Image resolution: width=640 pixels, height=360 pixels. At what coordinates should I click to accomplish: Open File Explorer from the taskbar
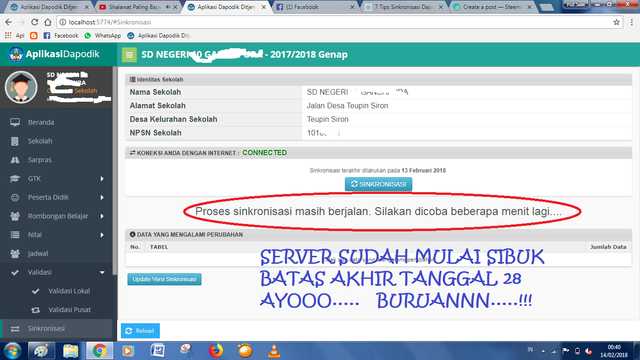(x=70, y=351)
